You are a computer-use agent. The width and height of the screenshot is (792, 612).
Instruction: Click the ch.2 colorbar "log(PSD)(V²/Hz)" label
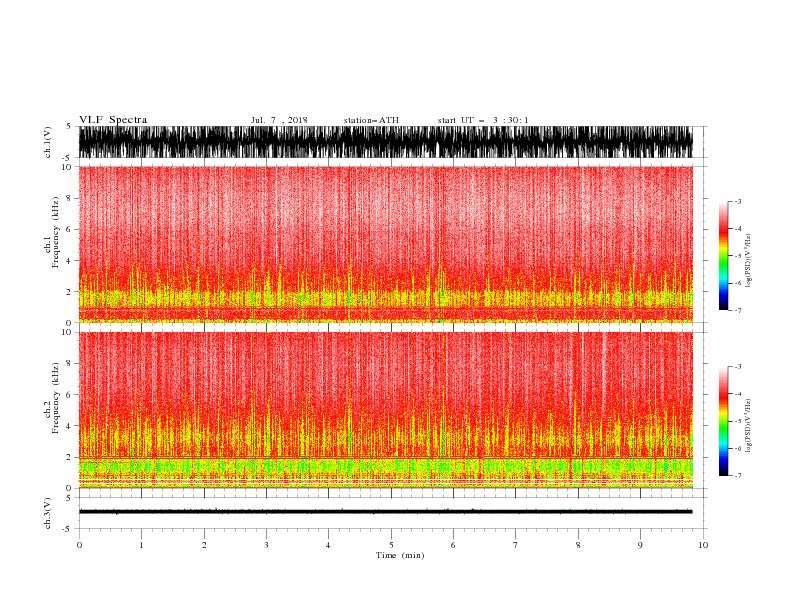pos(748,426)
